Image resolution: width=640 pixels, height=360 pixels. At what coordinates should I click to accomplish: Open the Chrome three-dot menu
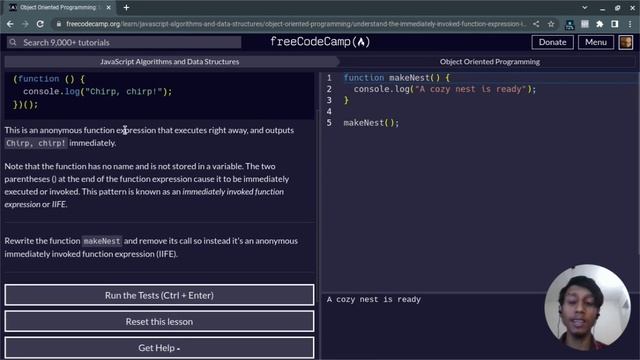coord(630,24)
